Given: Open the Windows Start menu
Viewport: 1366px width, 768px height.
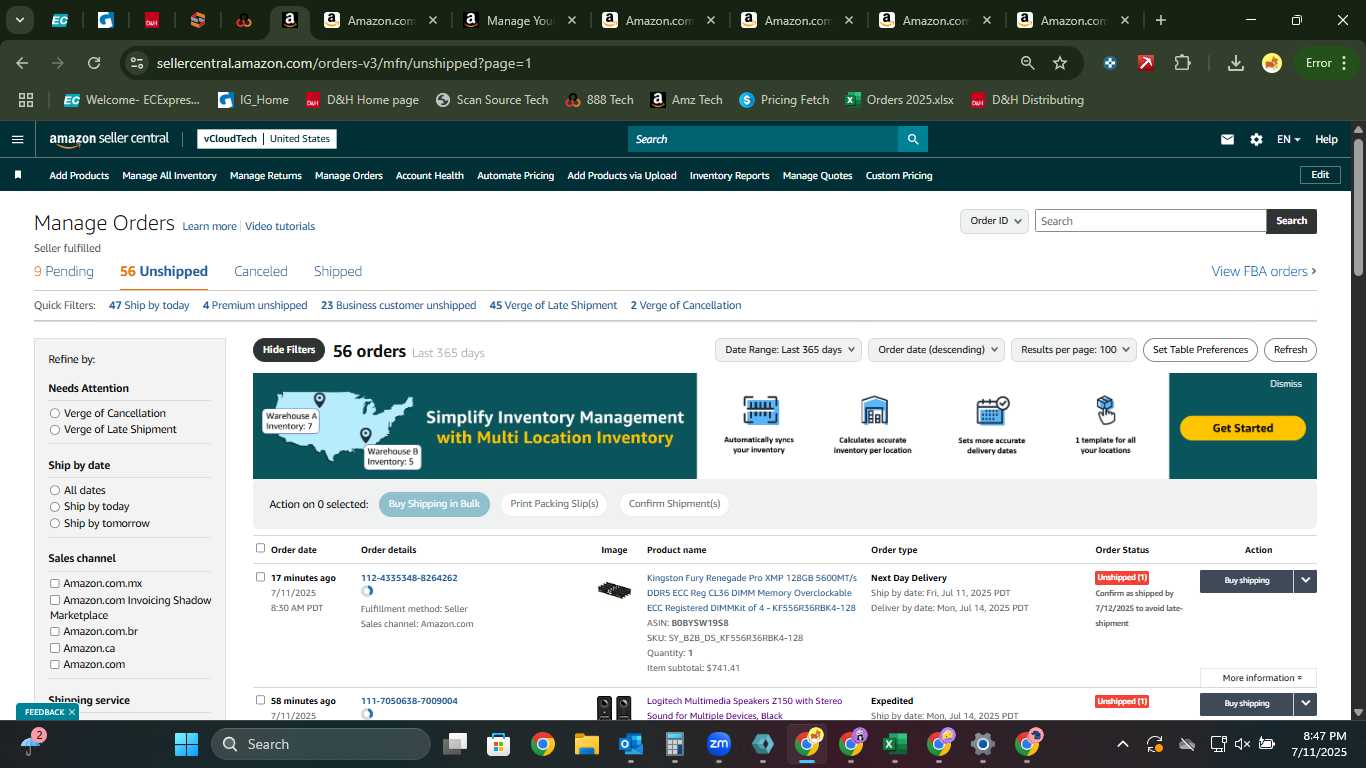Looking at the screenshot, I should (186, 744).
